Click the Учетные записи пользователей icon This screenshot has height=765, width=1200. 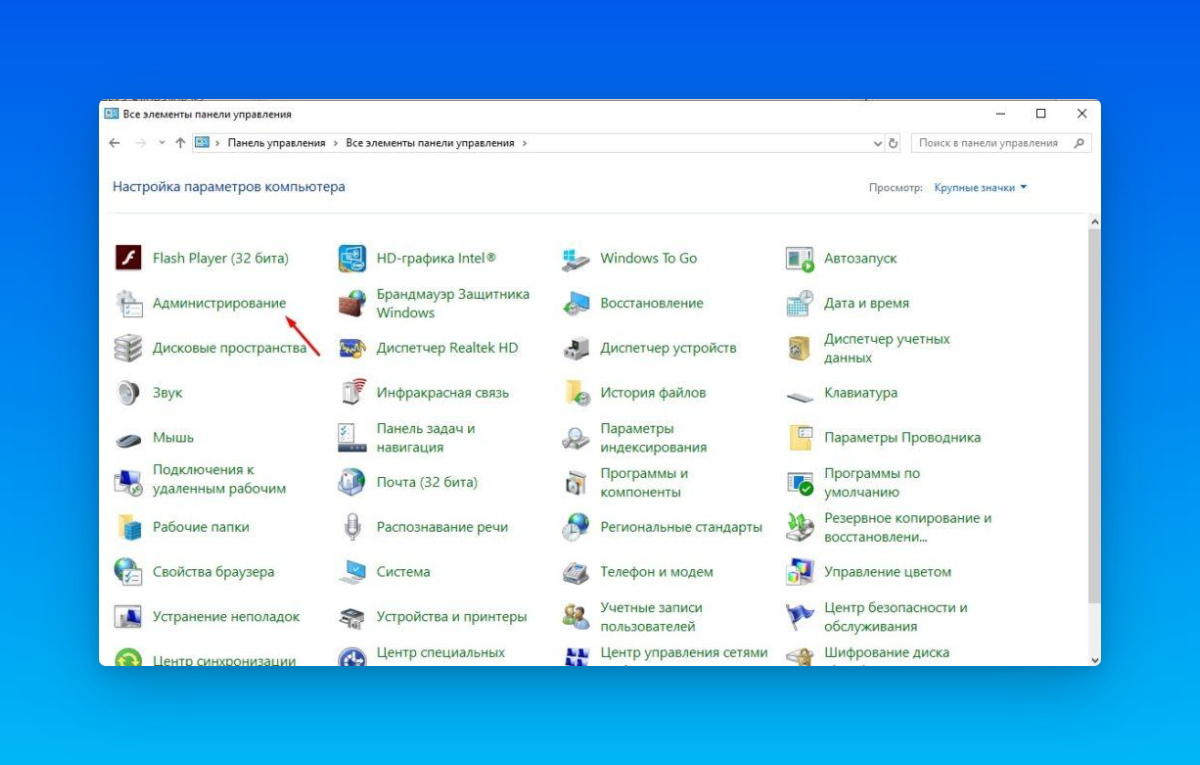coord(576,617)
